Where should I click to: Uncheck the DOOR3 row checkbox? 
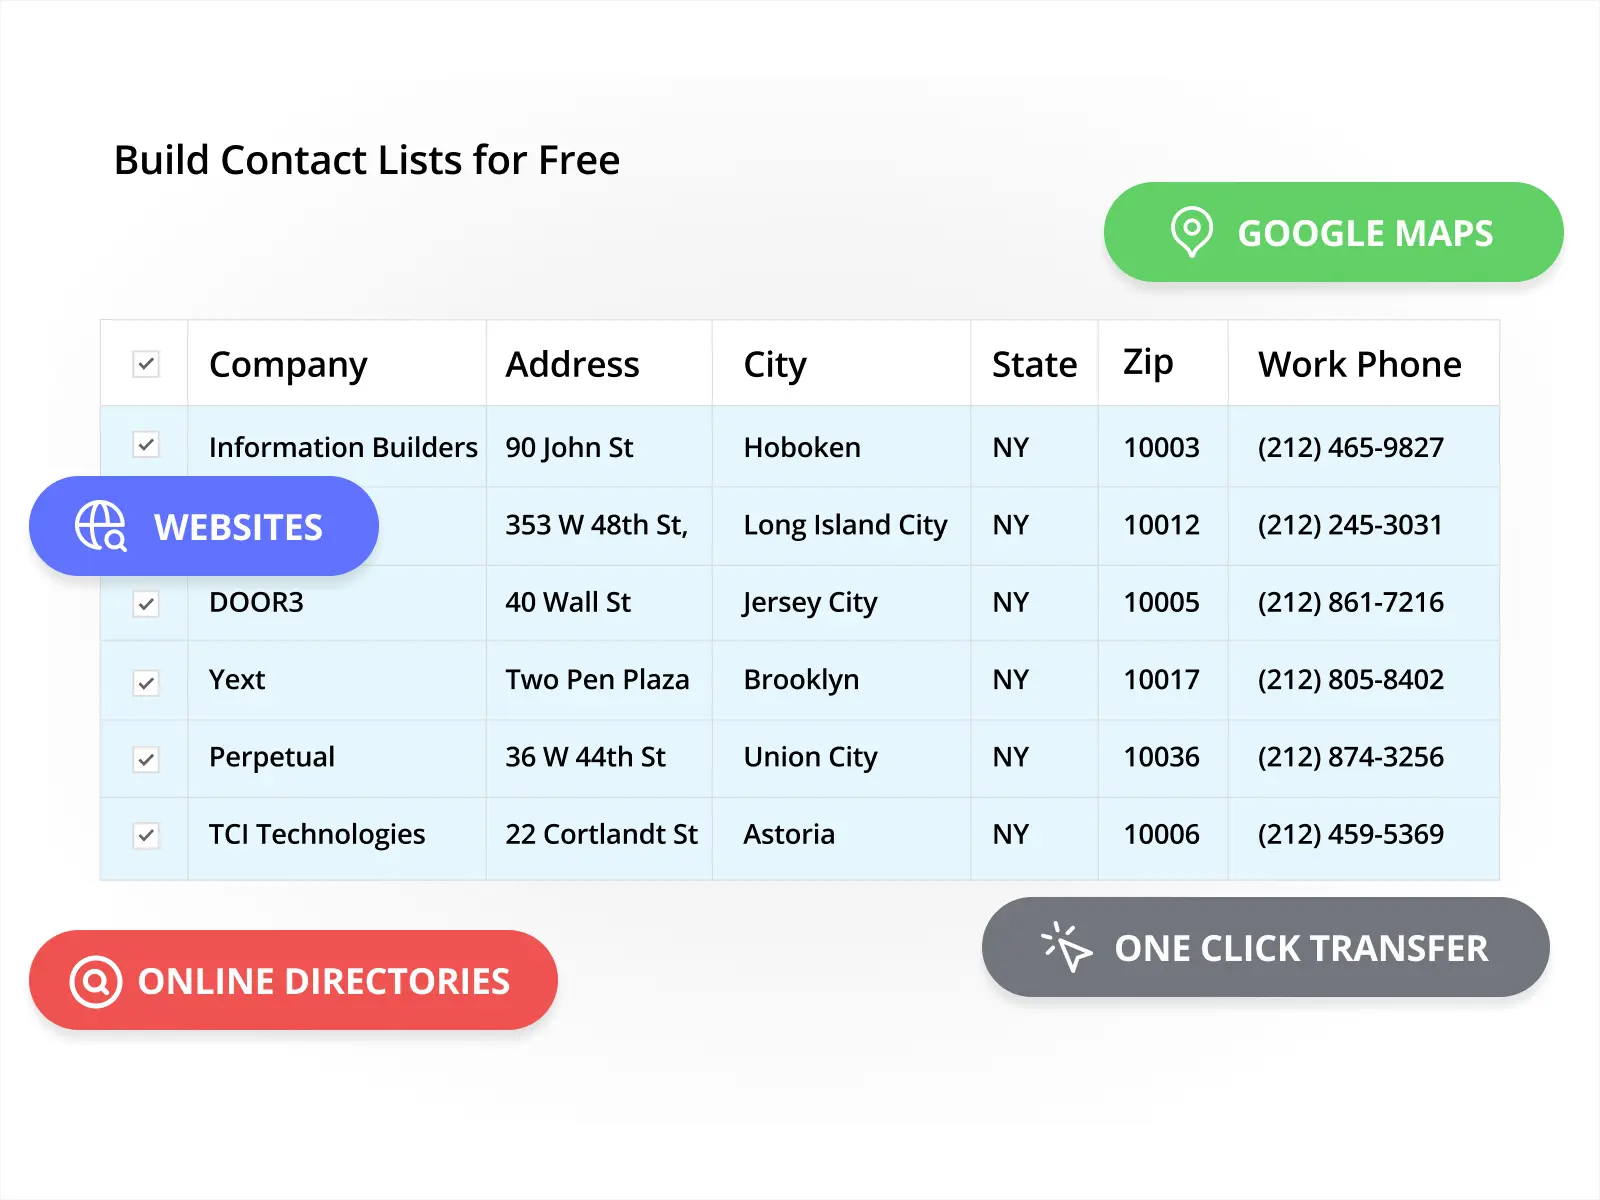click(x=146, y=604)
